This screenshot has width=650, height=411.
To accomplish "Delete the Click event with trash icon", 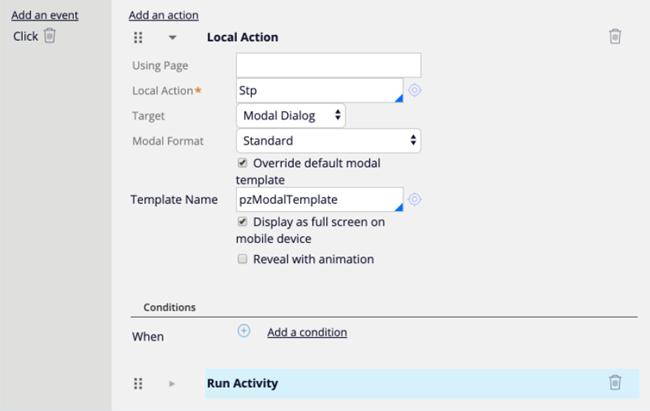I will point(50,36).
